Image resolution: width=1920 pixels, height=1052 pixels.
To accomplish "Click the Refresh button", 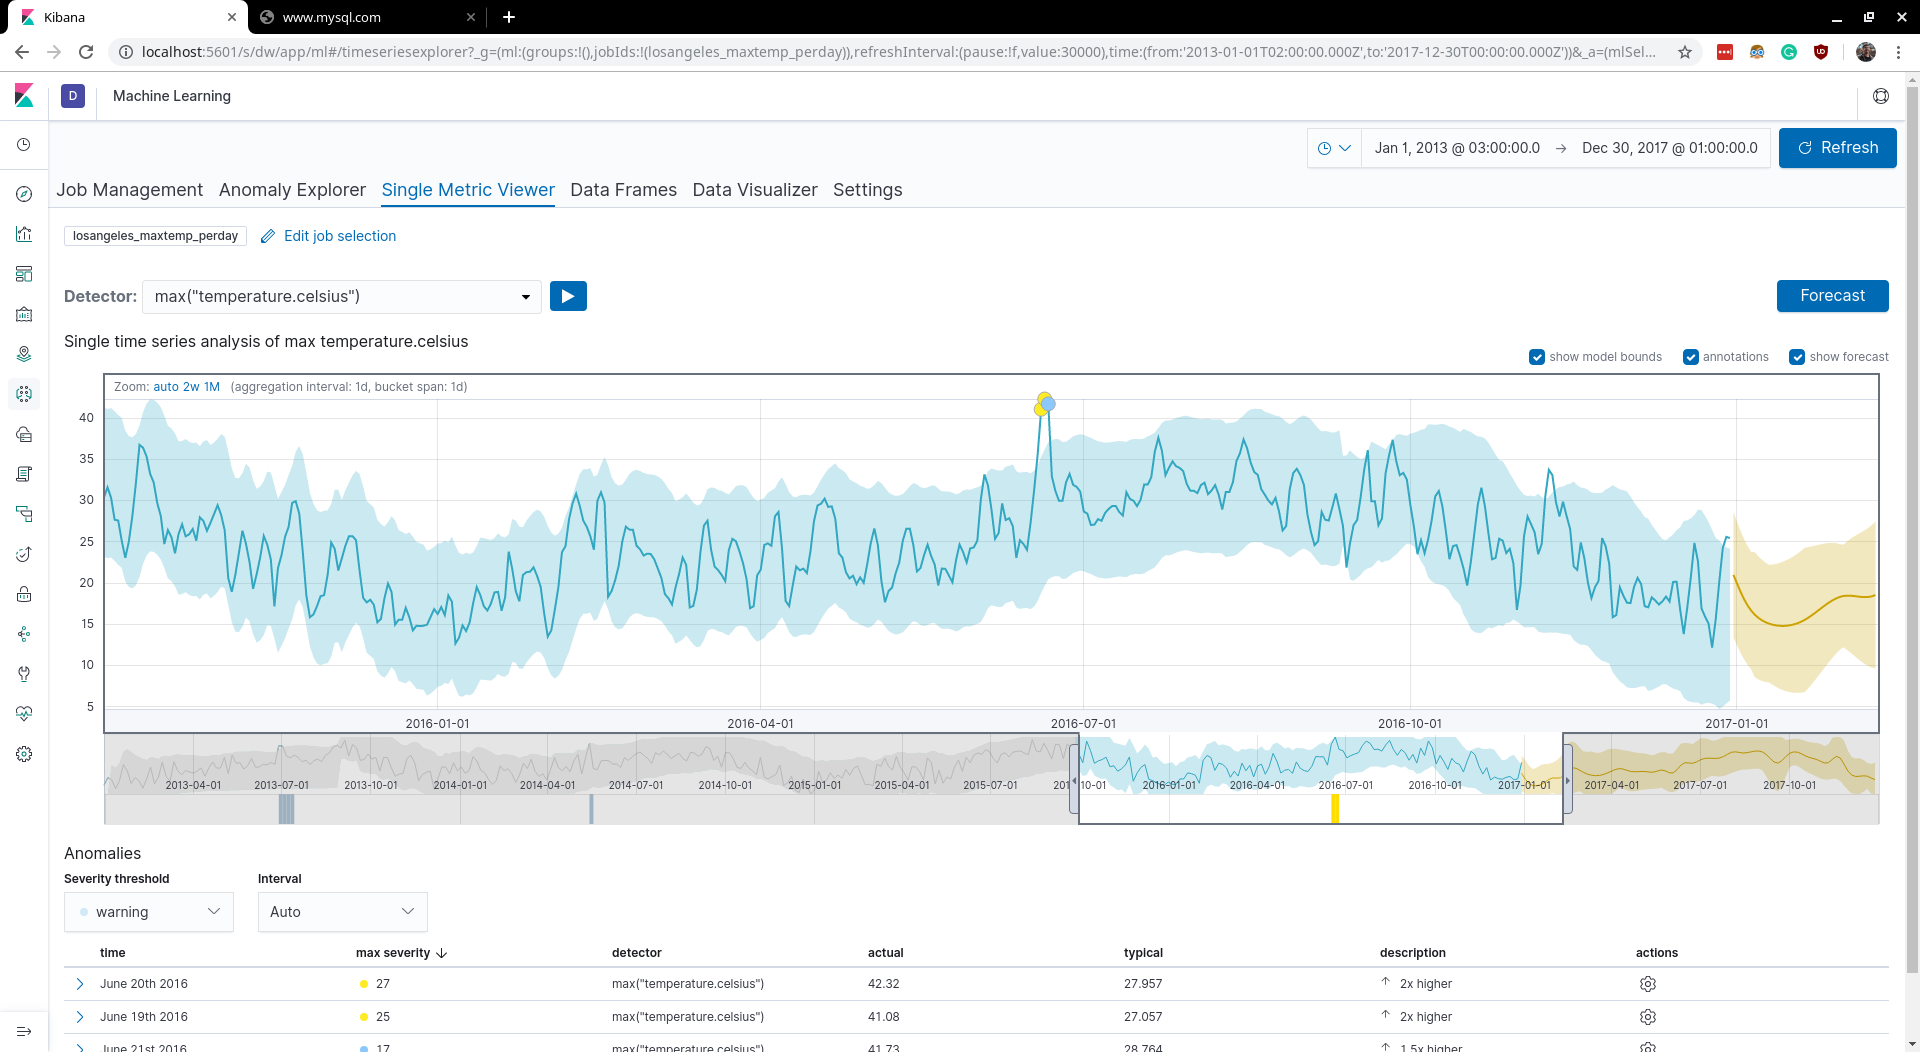I will click(1838, 148).
